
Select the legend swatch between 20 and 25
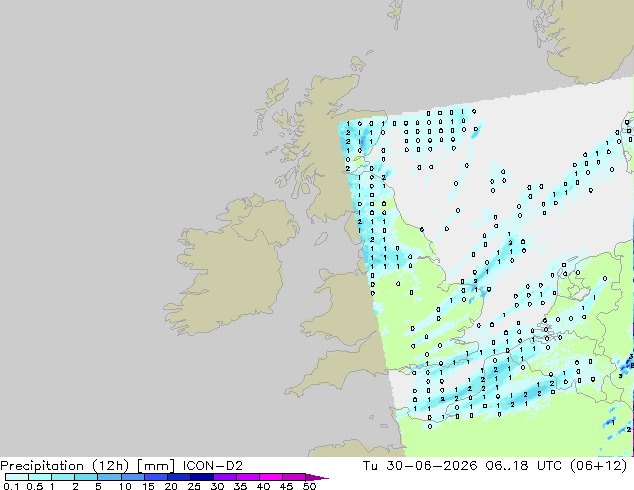click(179, 477)
